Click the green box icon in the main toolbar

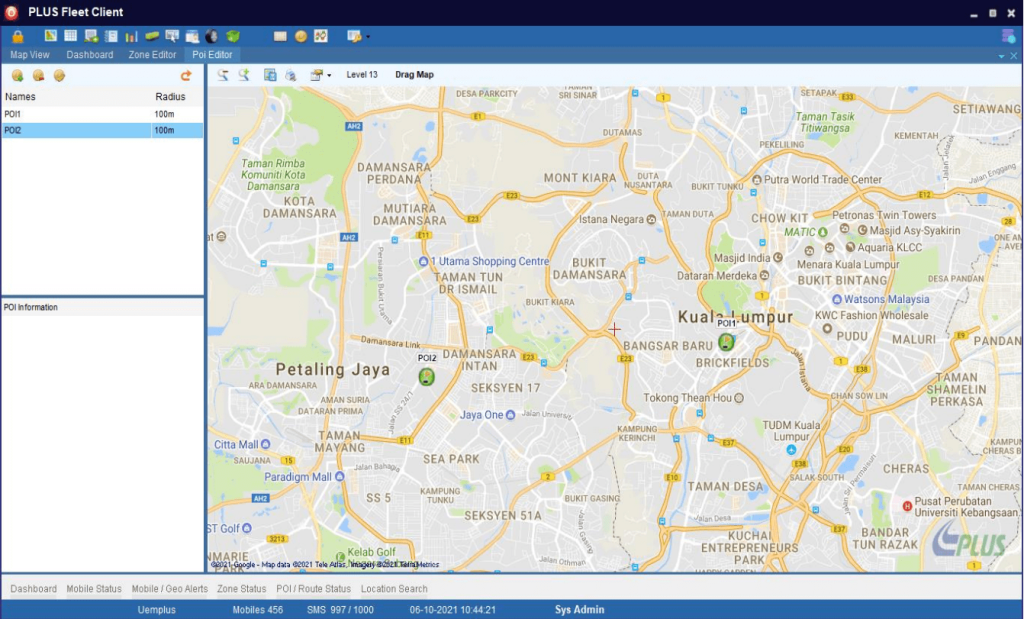(232, 36)
